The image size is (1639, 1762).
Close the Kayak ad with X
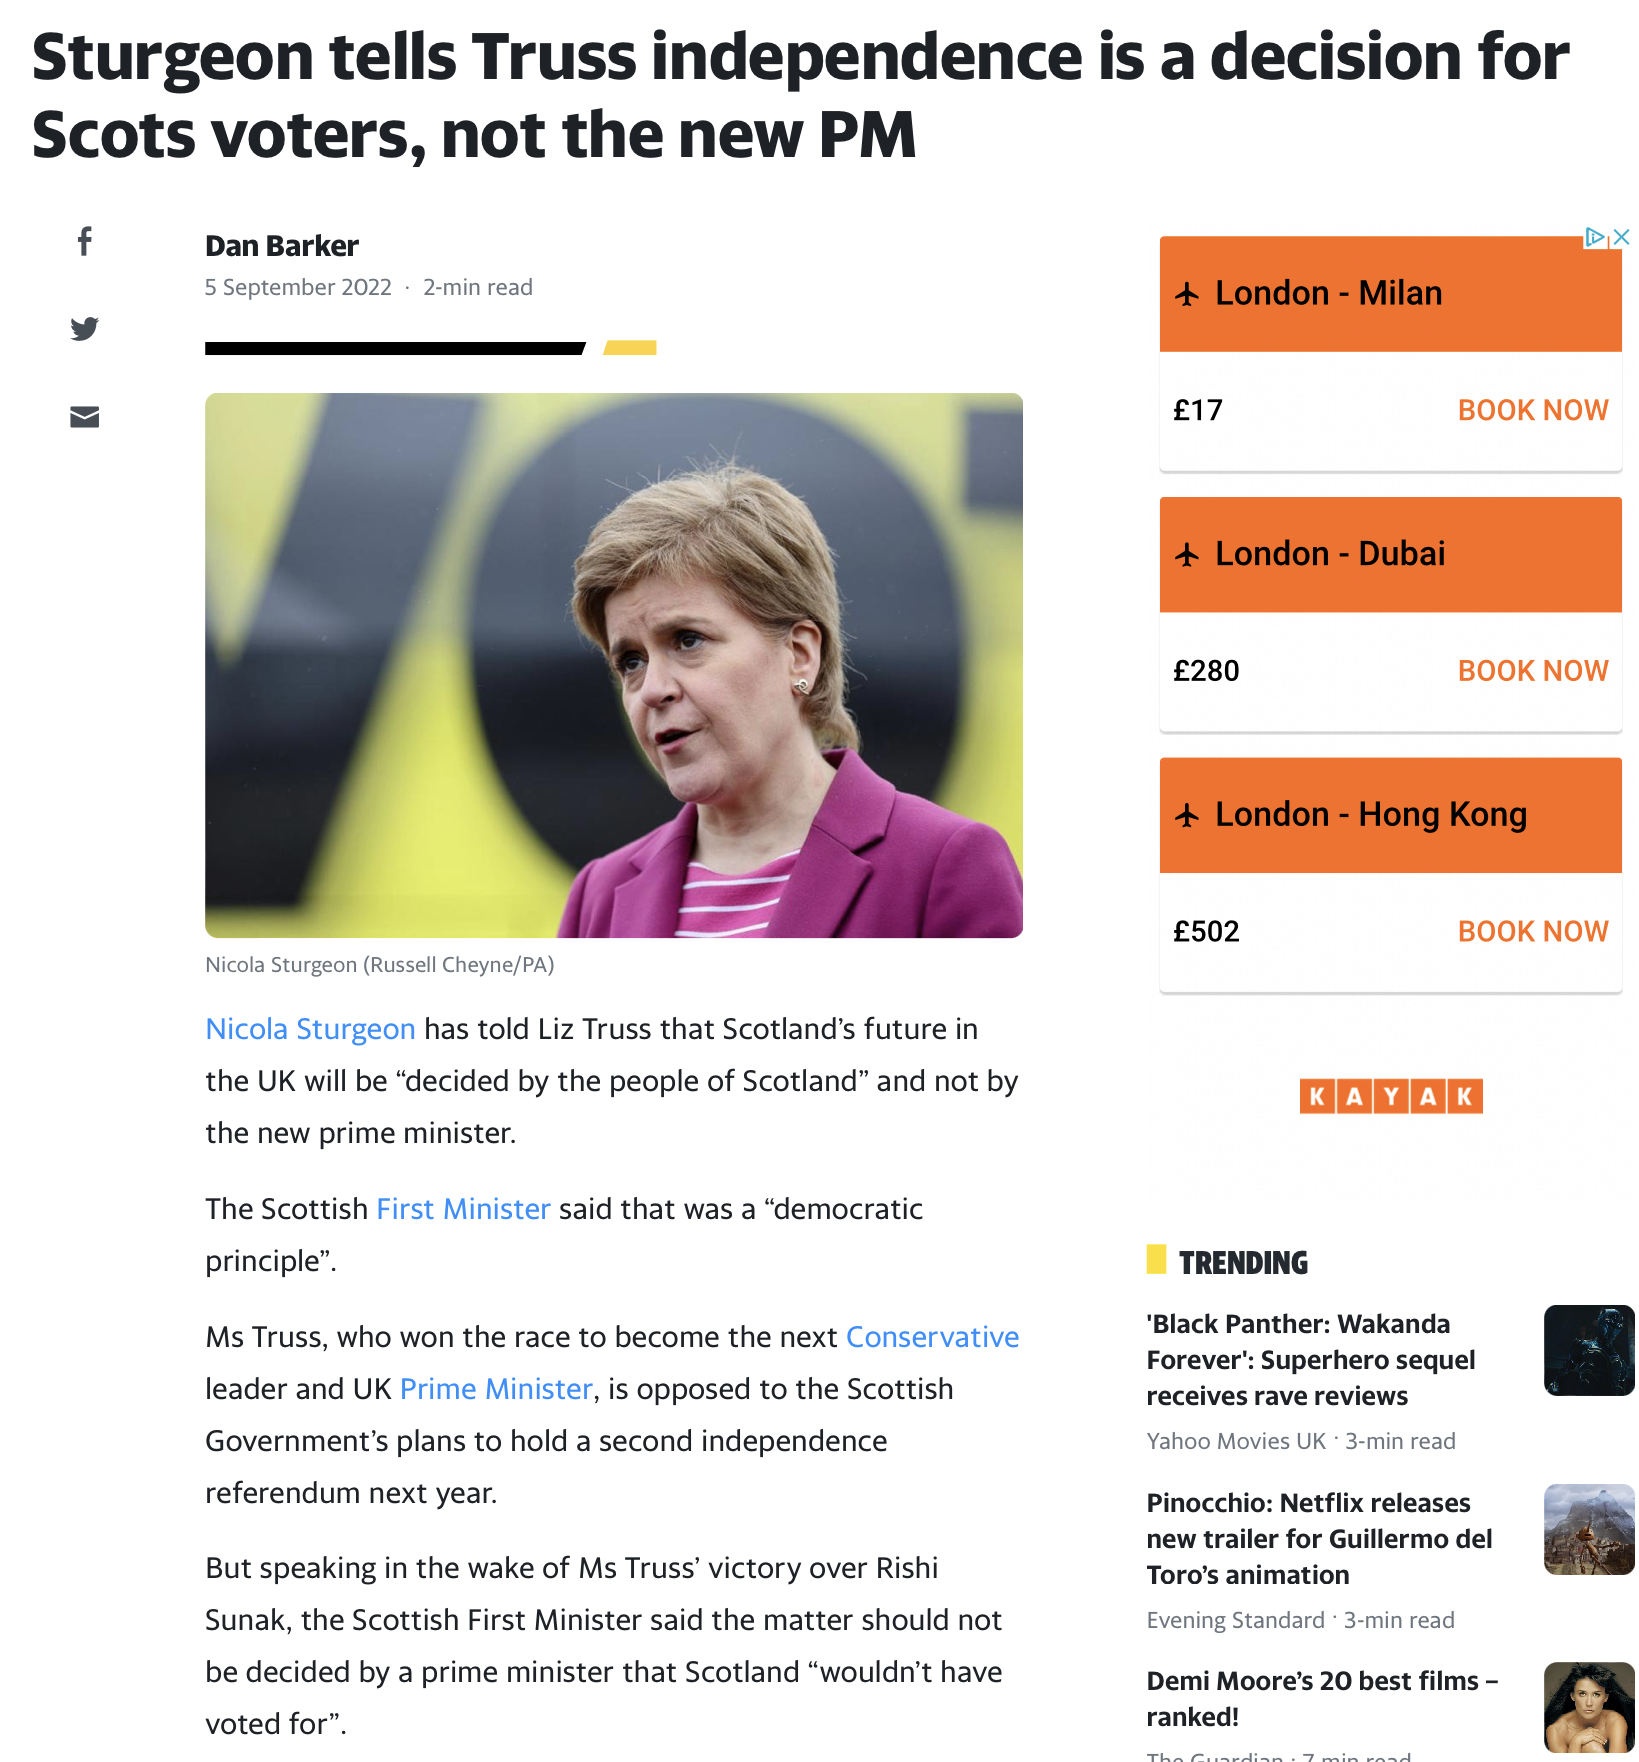click(x=1622, y=237)
